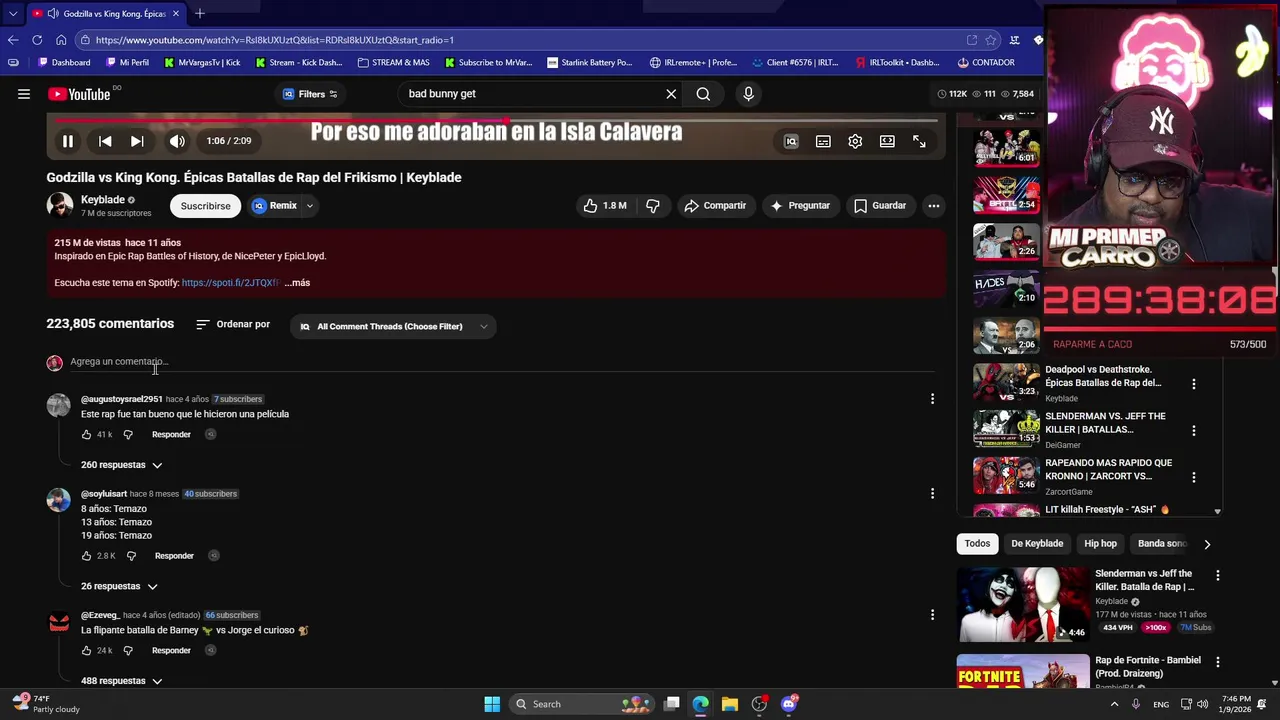This screenshot has width=1280, height=720.
Task: Open the video's three-dot more actions
Action: click(933, 206)
